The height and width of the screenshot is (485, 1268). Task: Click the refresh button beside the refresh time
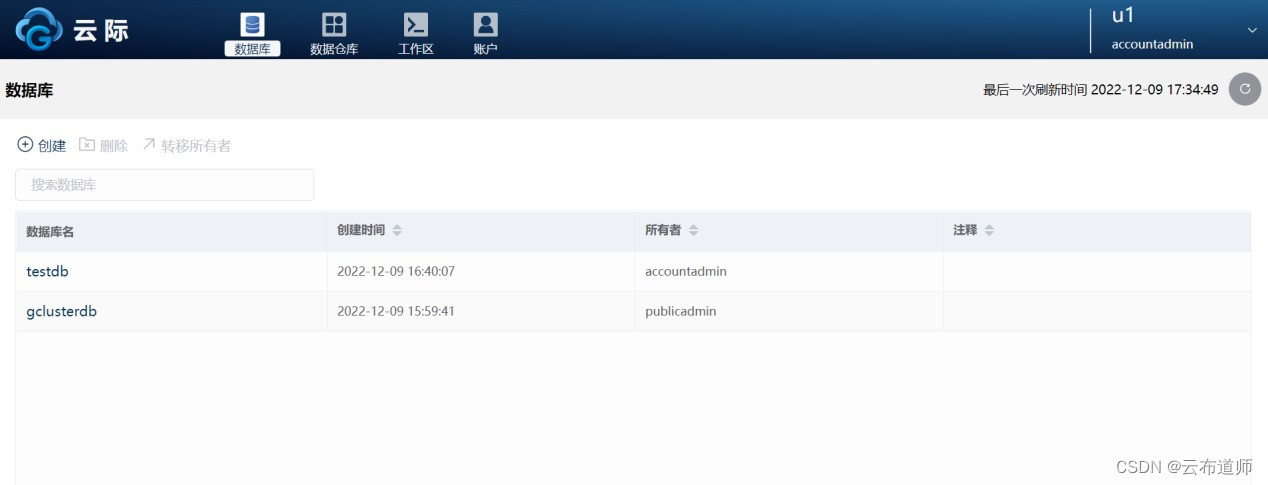tap(1244, 89)
